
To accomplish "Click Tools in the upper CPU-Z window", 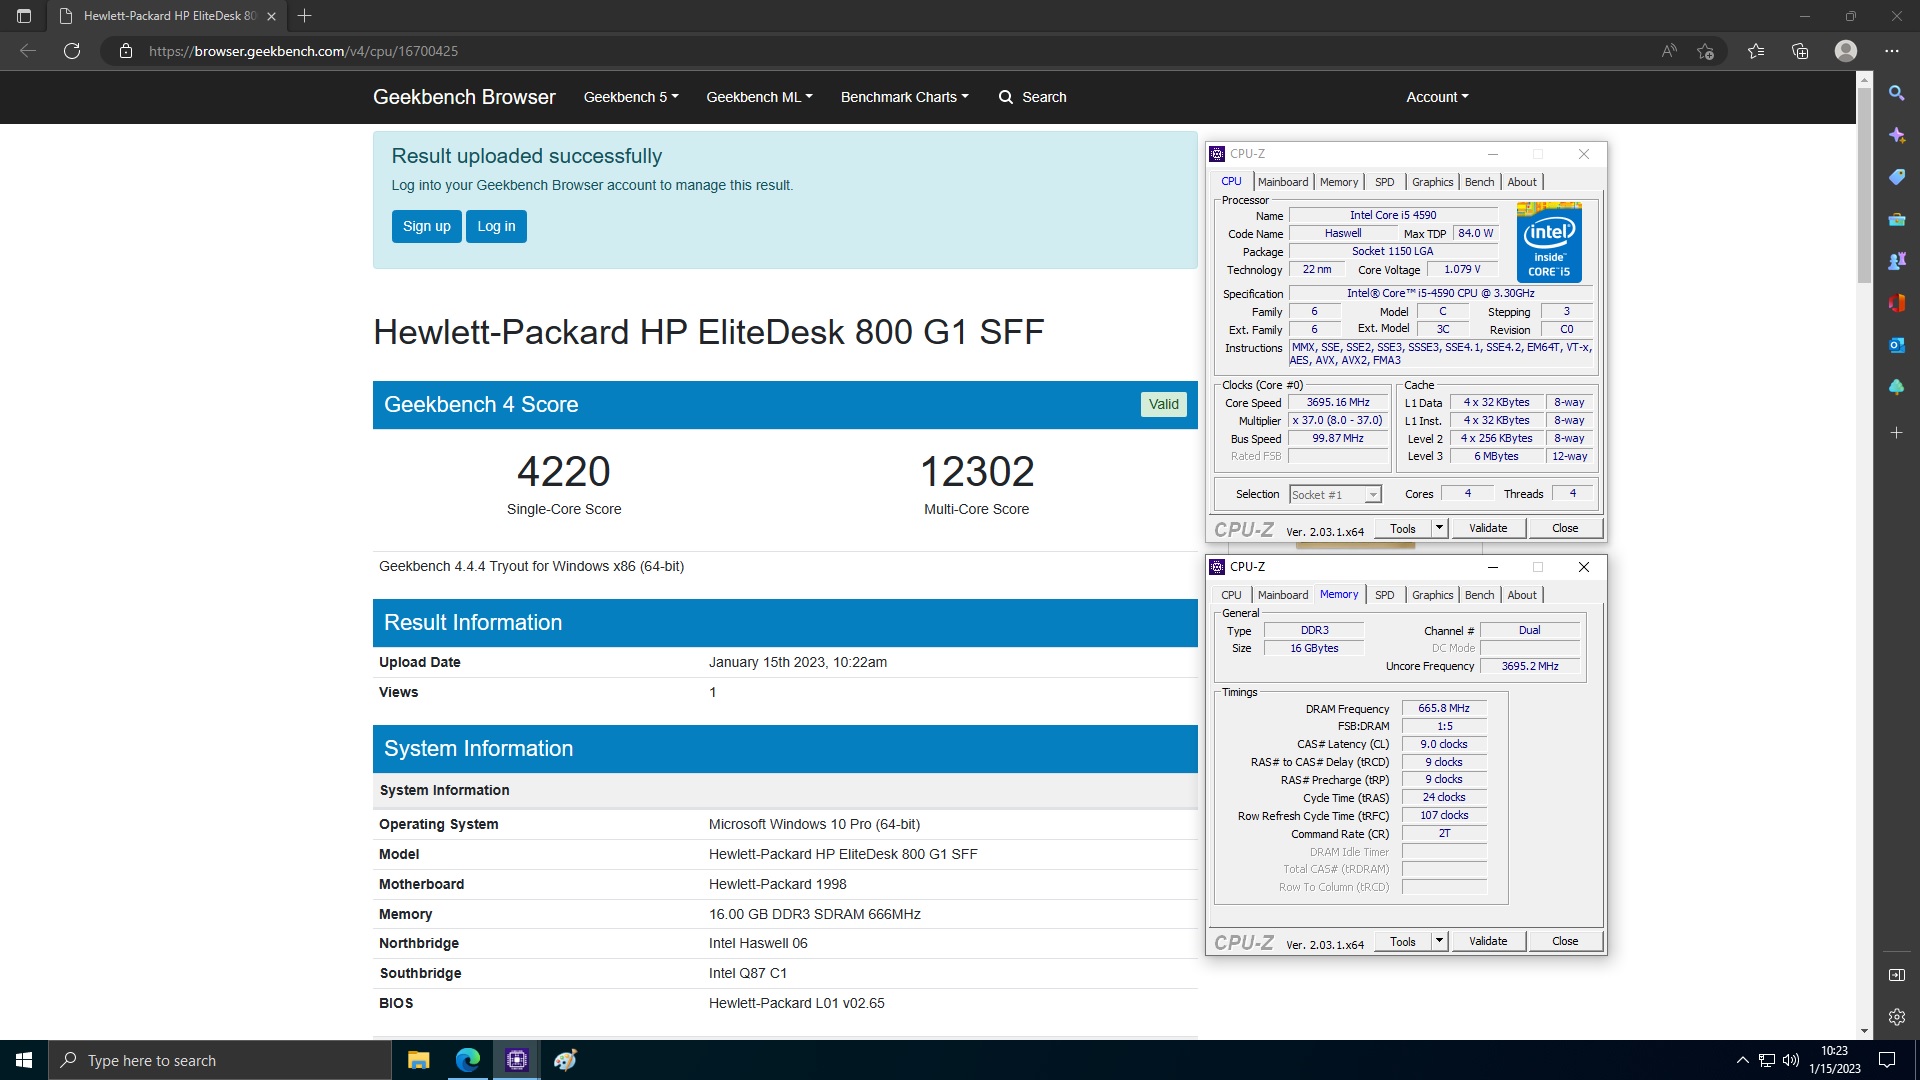I will point(1402,528).
